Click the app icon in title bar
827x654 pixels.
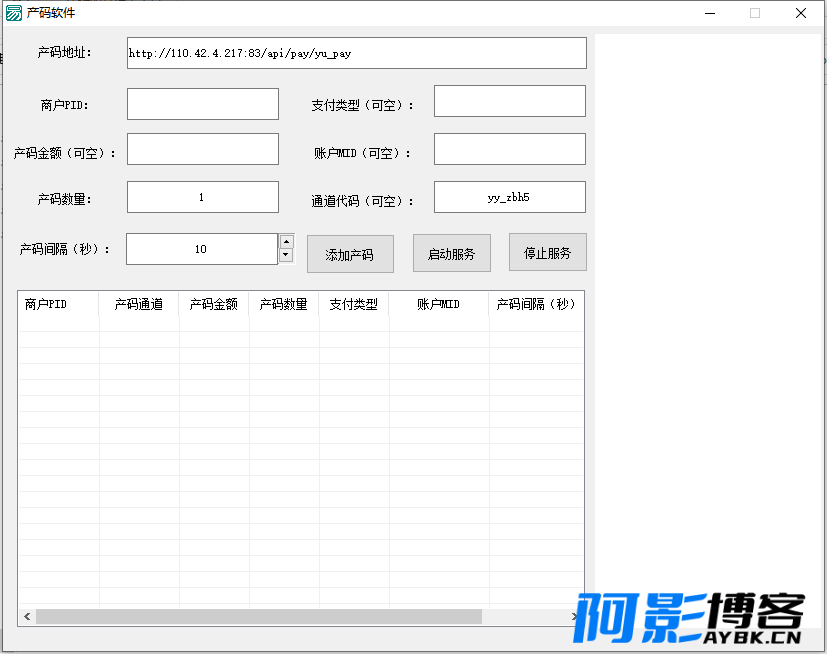tap(14, 13)
